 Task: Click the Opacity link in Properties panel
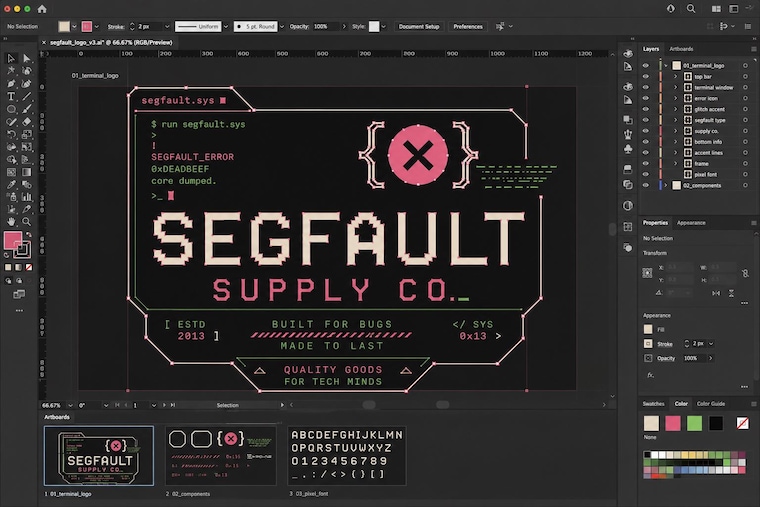click(x=665, y=358)
